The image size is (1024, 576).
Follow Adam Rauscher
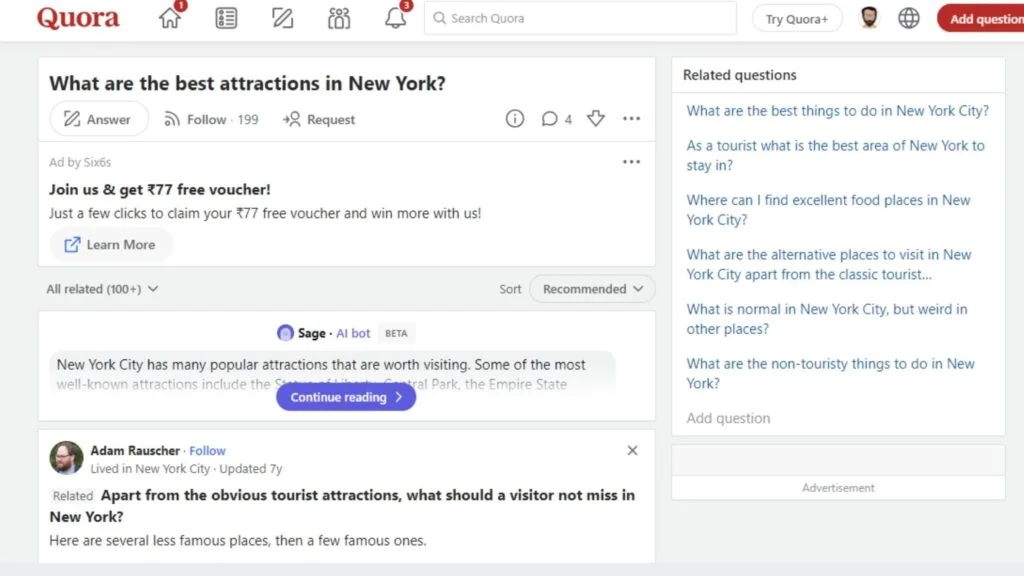(x=208, y=451)
